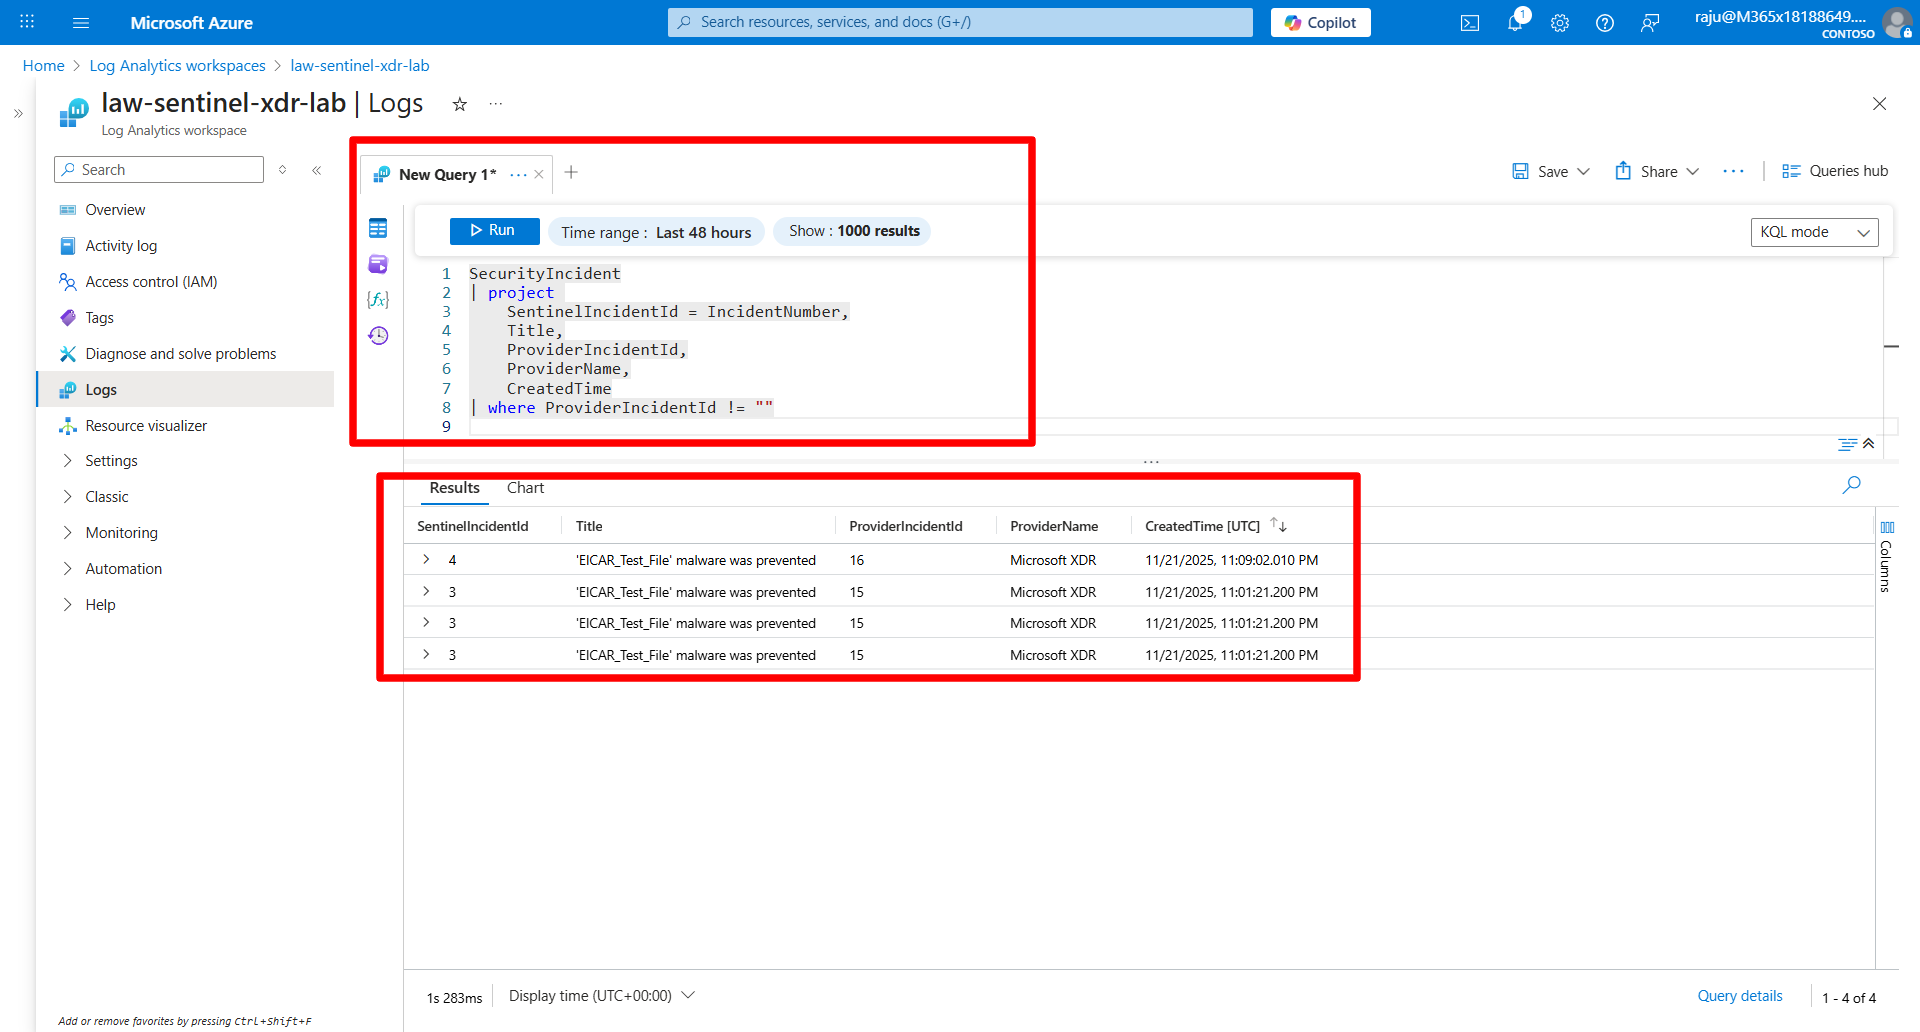Open the Azure apps waffle menu
1920x1032 pixels.
coord(27,22)
